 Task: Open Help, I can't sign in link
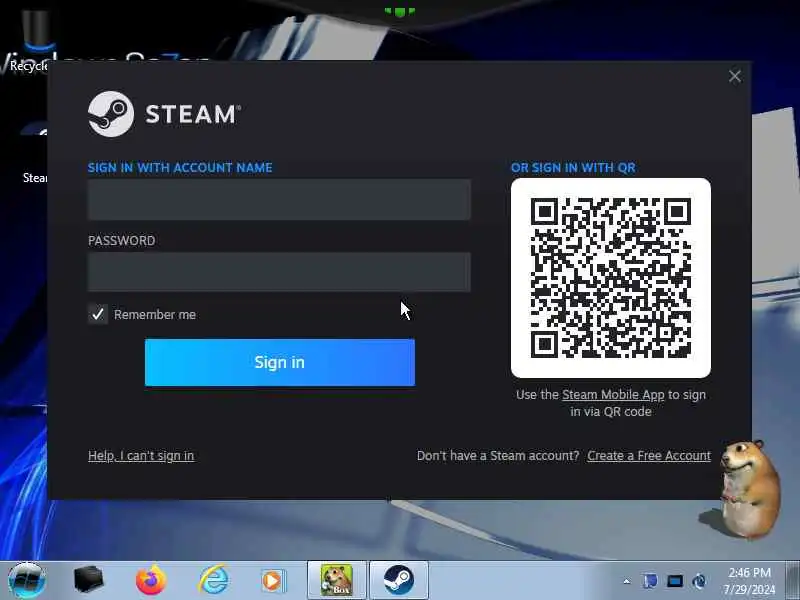(x=141, y=456)
